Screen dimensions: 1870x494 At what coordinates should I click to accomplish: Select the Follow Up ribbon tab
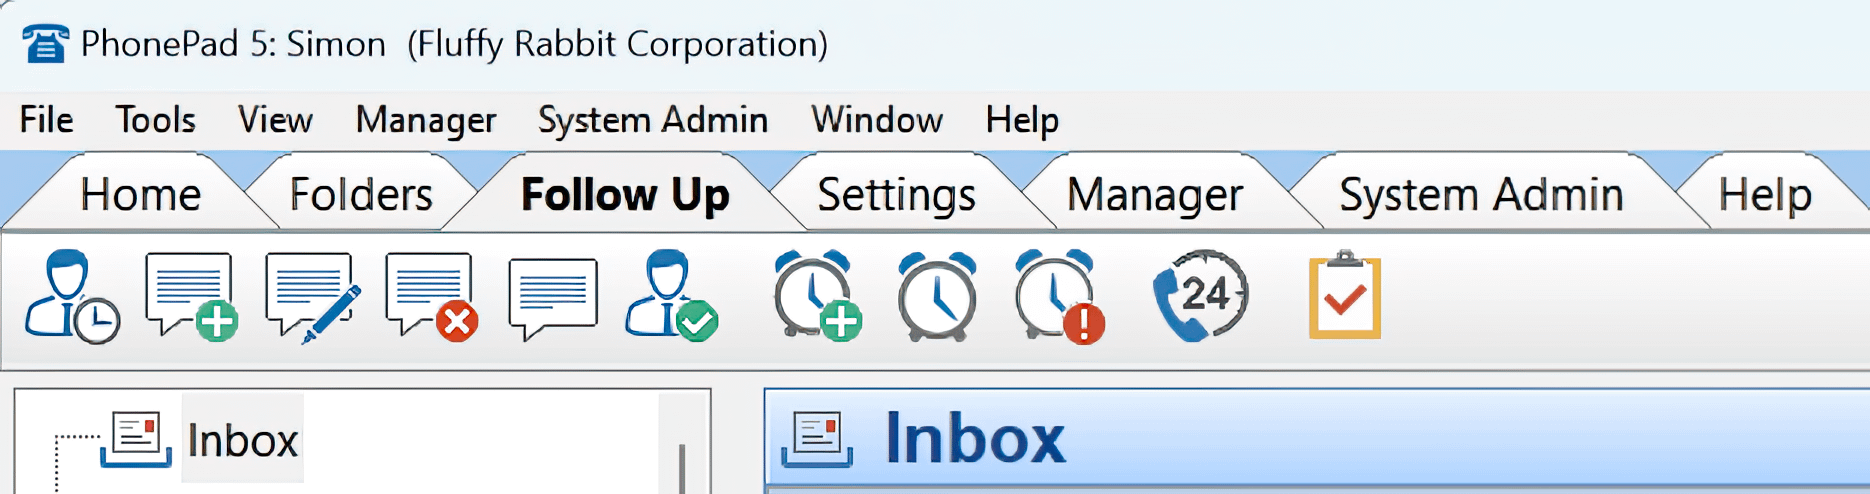tap(625, 194)
